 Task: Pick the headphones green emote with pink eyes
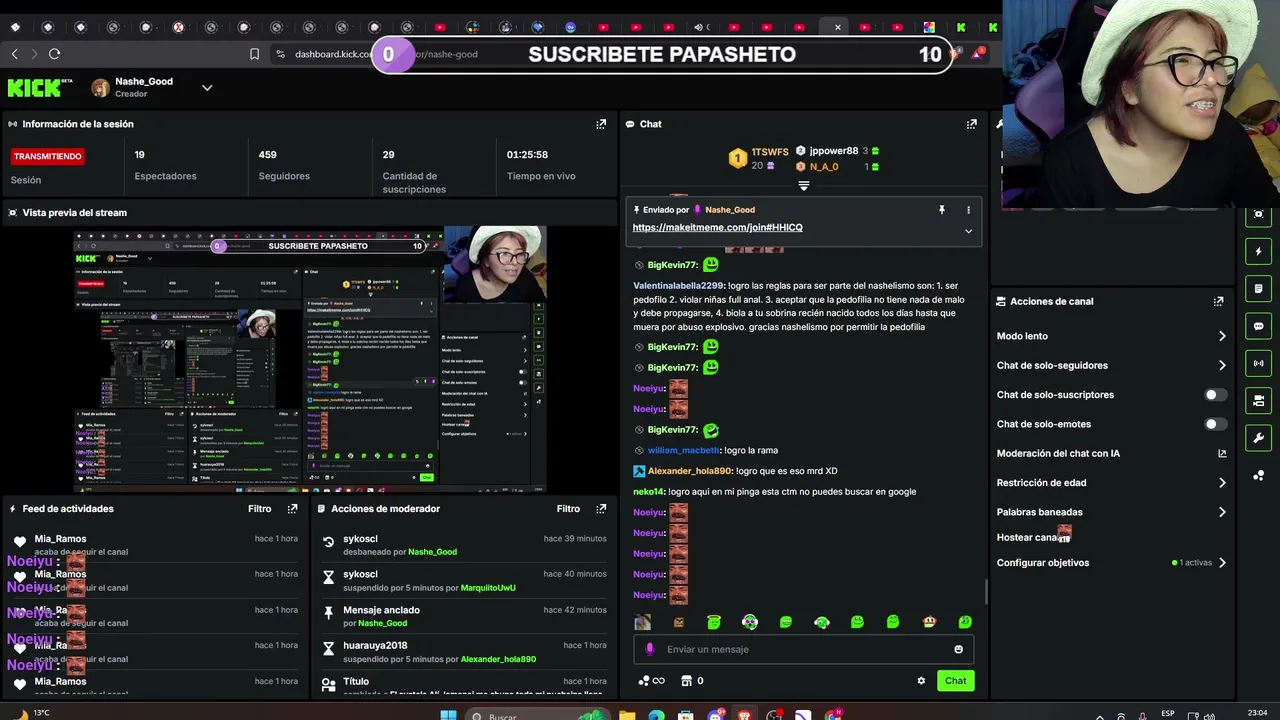(750, 622)
